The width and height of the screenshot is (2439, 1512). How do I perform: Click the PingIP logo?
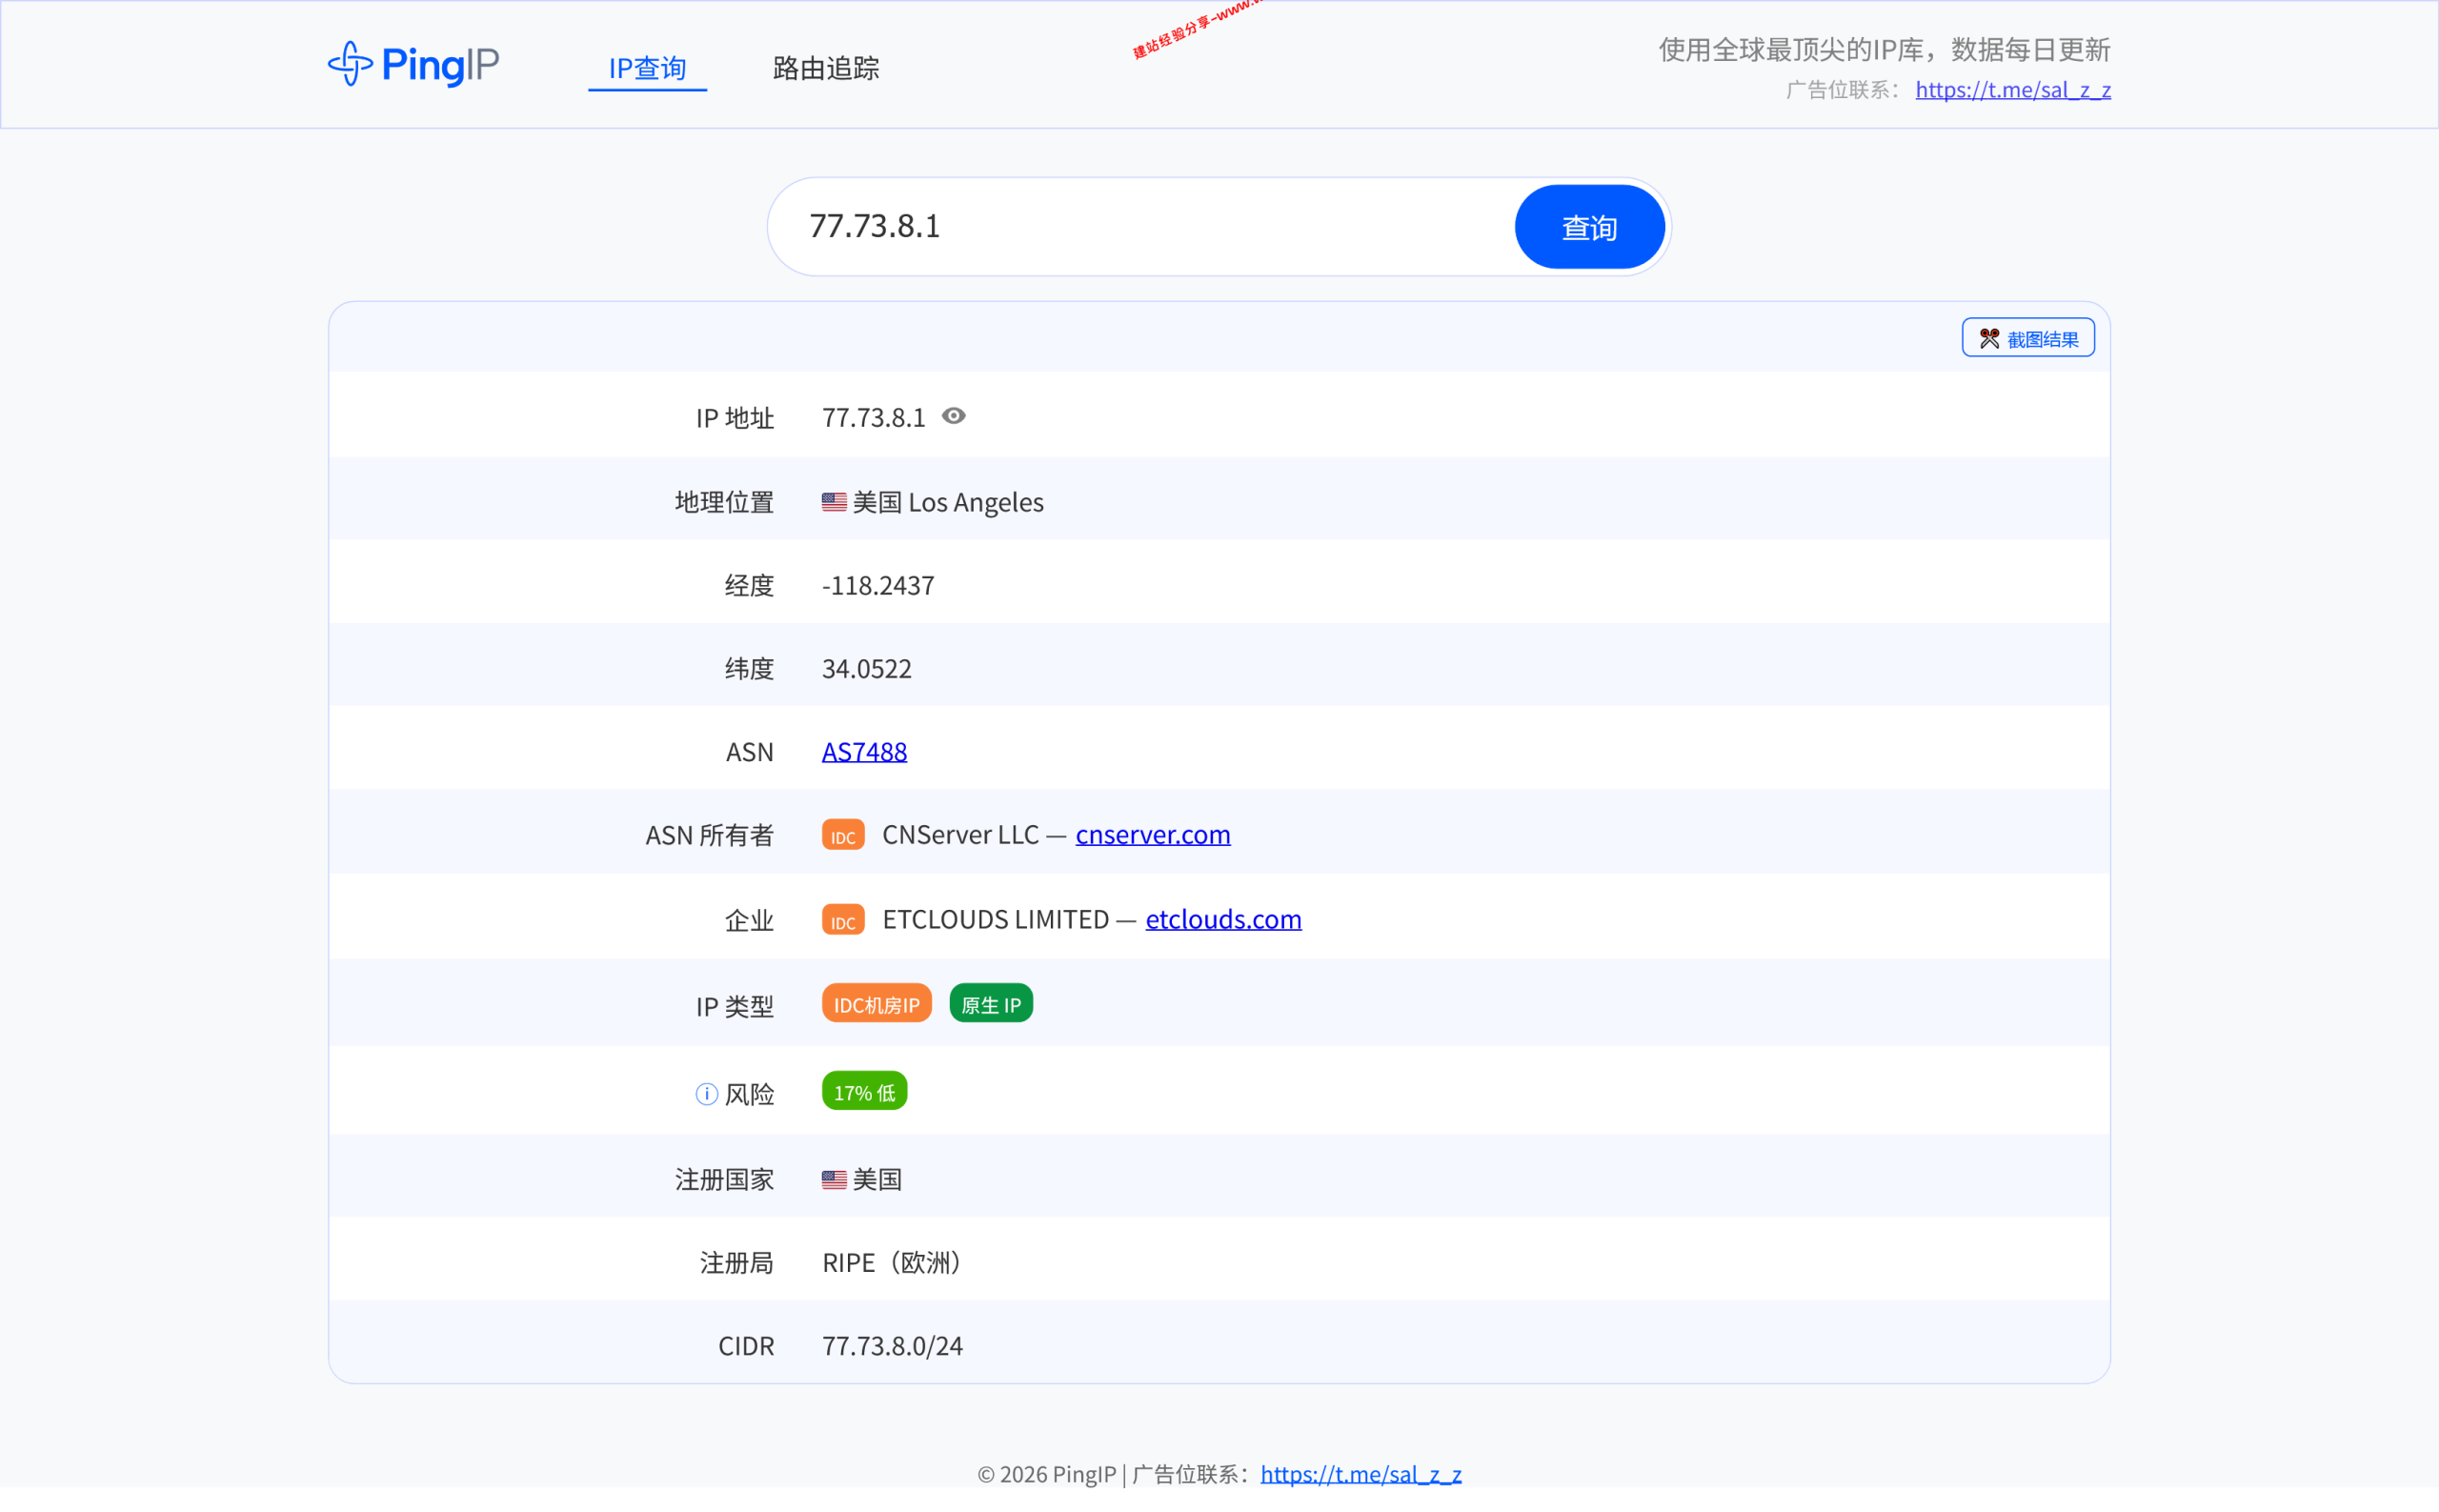click(413, 65)
